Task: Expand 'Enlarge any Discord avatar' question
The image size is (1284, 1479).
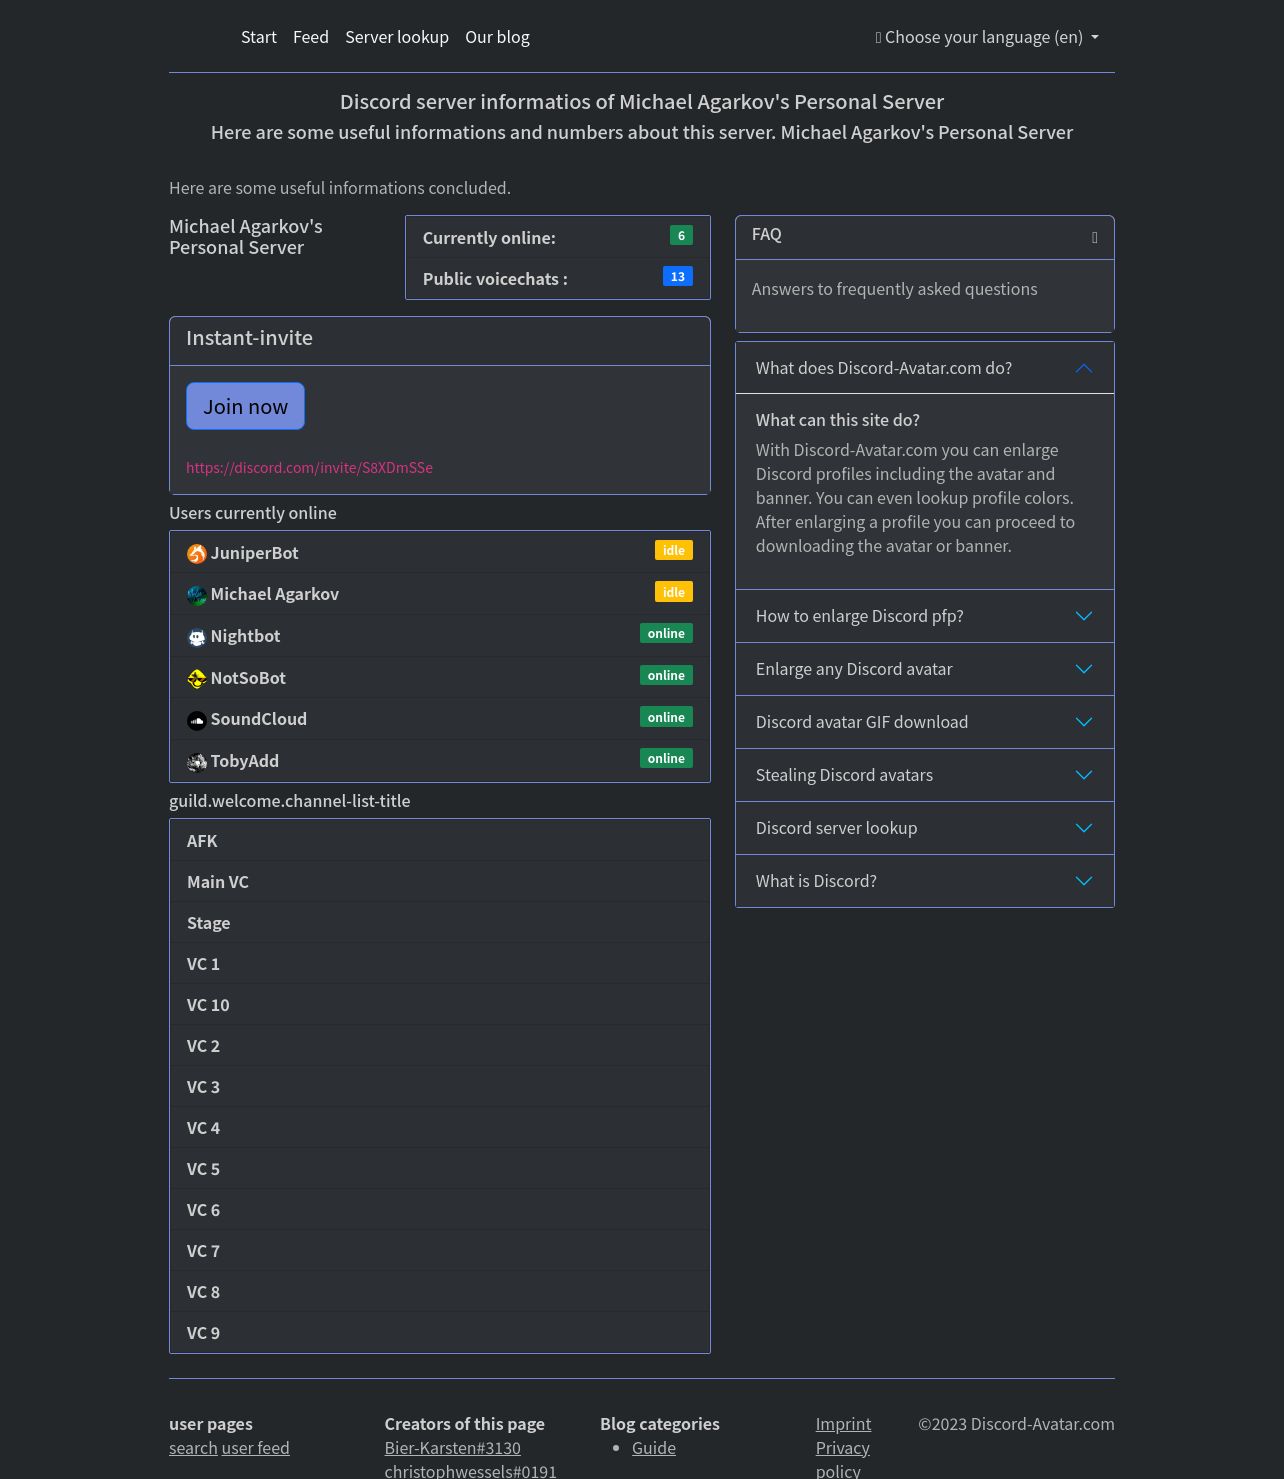Action: click(925, 669)
